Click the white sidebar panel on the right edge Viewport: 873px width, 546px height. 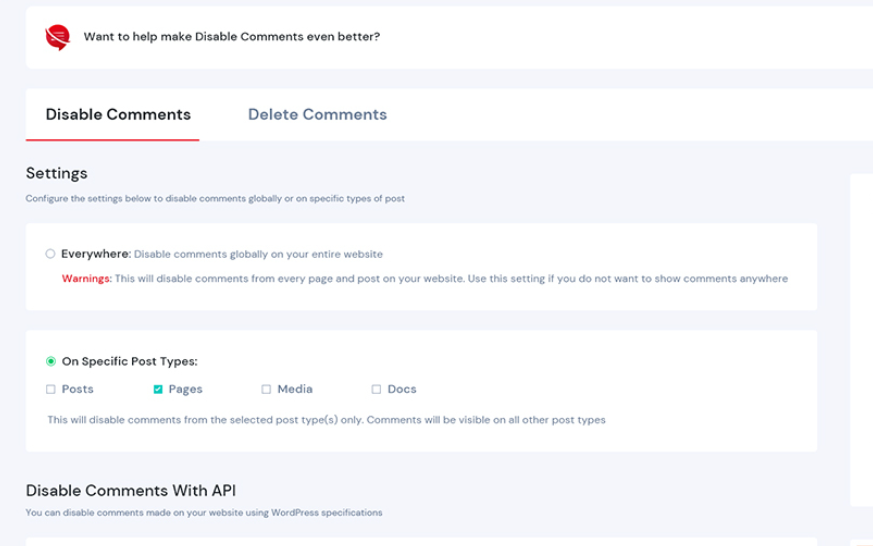tap(861, 340)
